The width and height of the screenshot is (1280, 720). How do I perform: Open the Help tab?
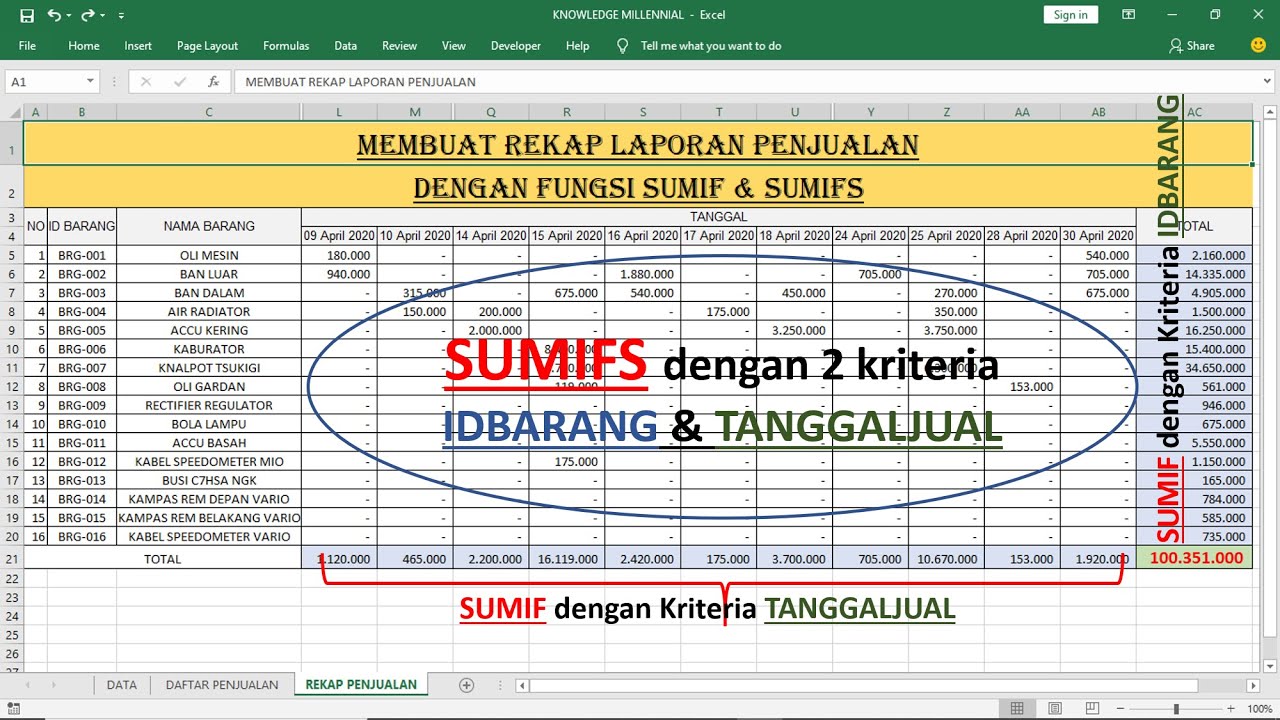577,46
